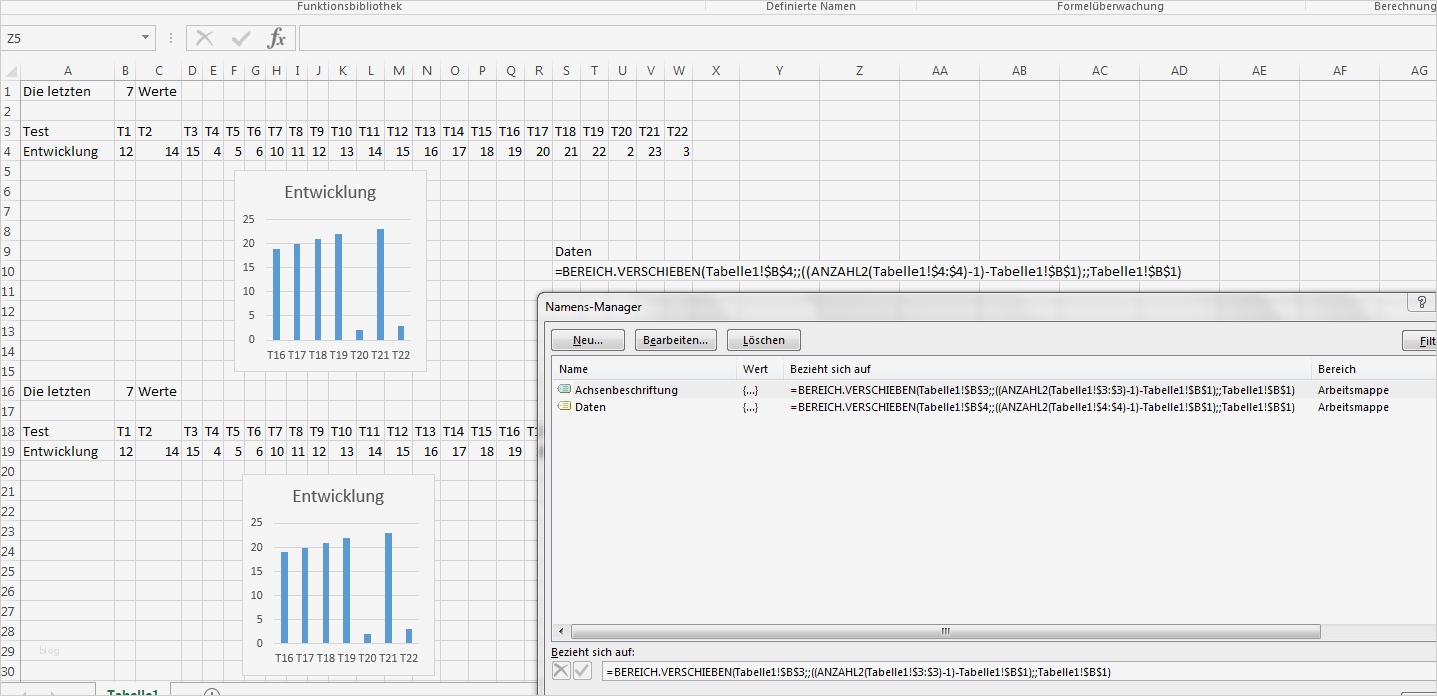The image size is (1437, 696).
Task: Select column Z header
Action: click(859, 71)
